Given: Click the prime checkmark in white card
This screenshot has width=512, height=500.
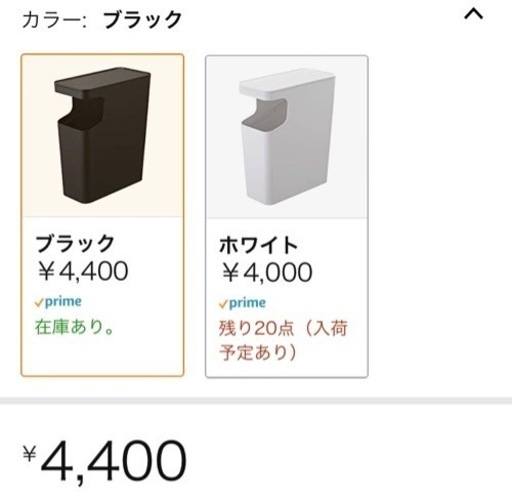Looking at the screenshot, I should click(x=223, y=304).
